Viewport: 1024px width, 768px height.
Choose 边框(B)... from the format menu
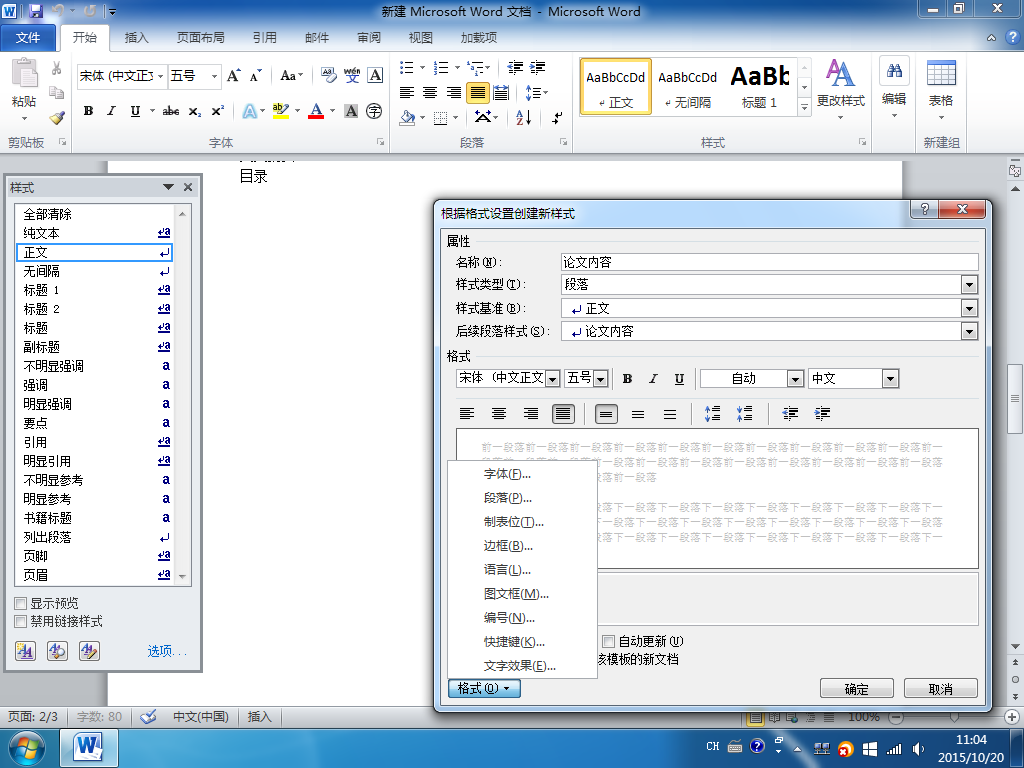coord(508,546)
